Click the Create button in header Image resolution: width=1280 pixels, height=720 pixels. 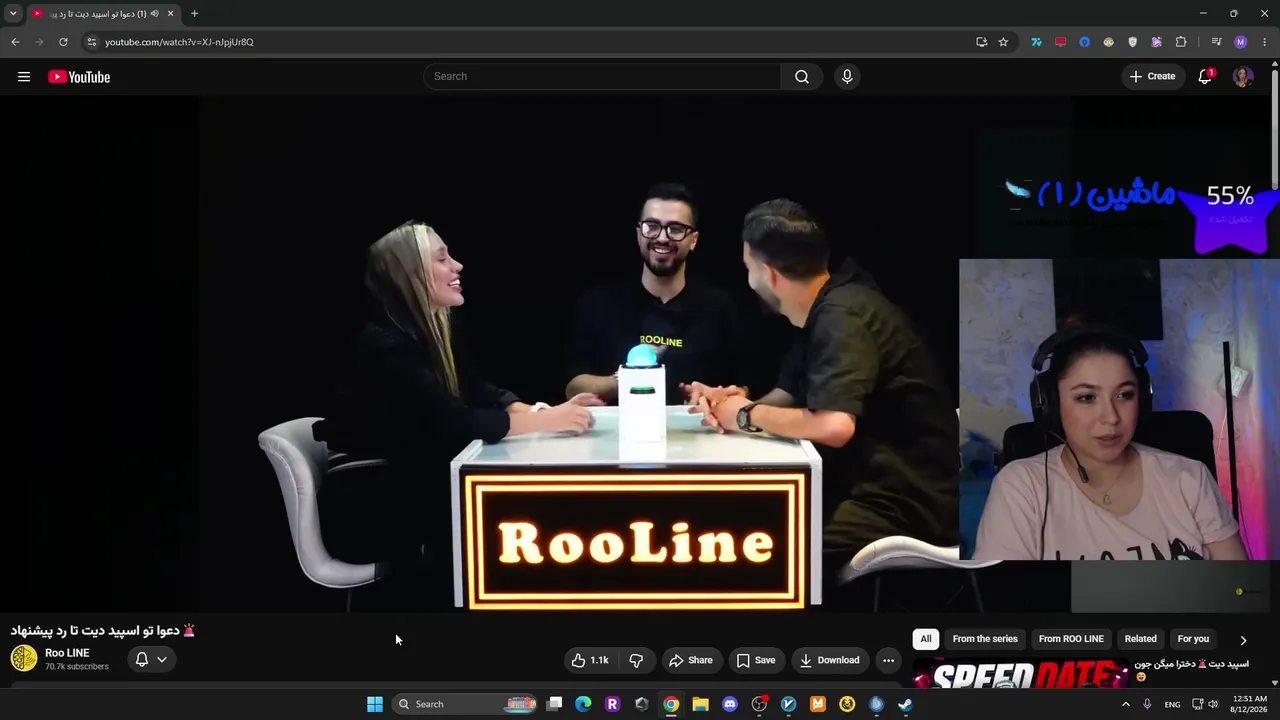(x=1153, y=77)
